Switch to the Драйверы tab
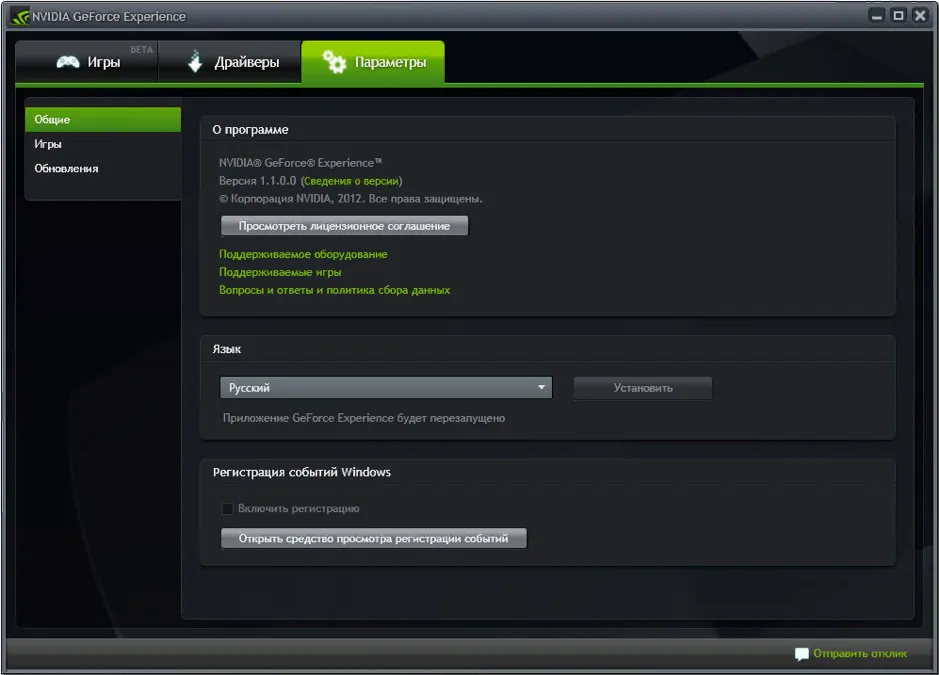The width and height of the screenshot is (939, 675). click(x=230, y=62)
